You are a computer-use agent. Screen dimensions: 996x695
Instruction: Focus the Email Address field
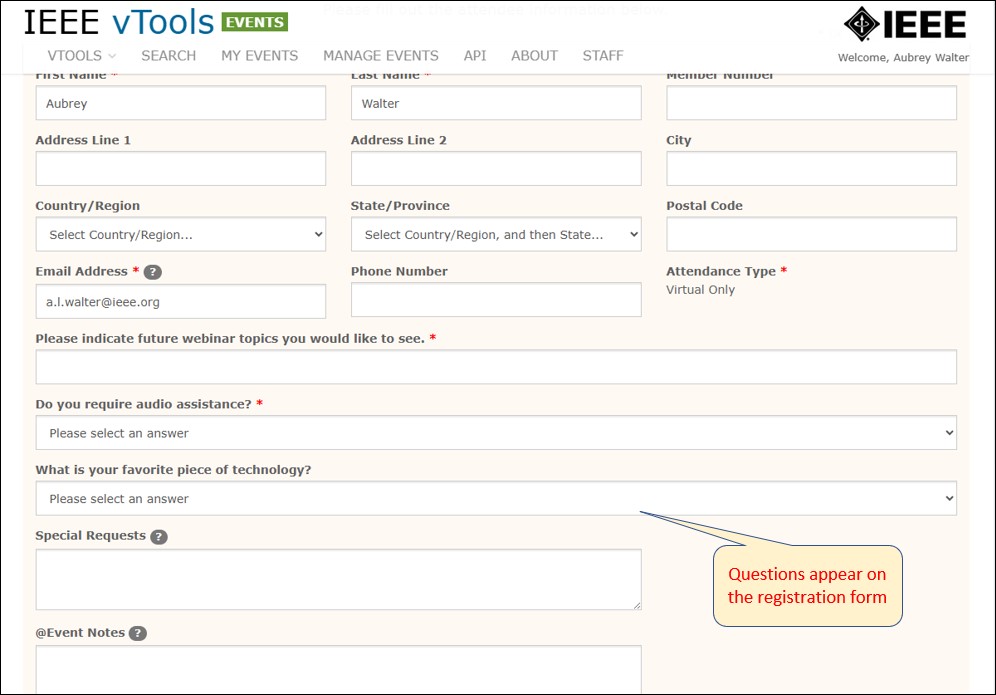pos(180,301)
